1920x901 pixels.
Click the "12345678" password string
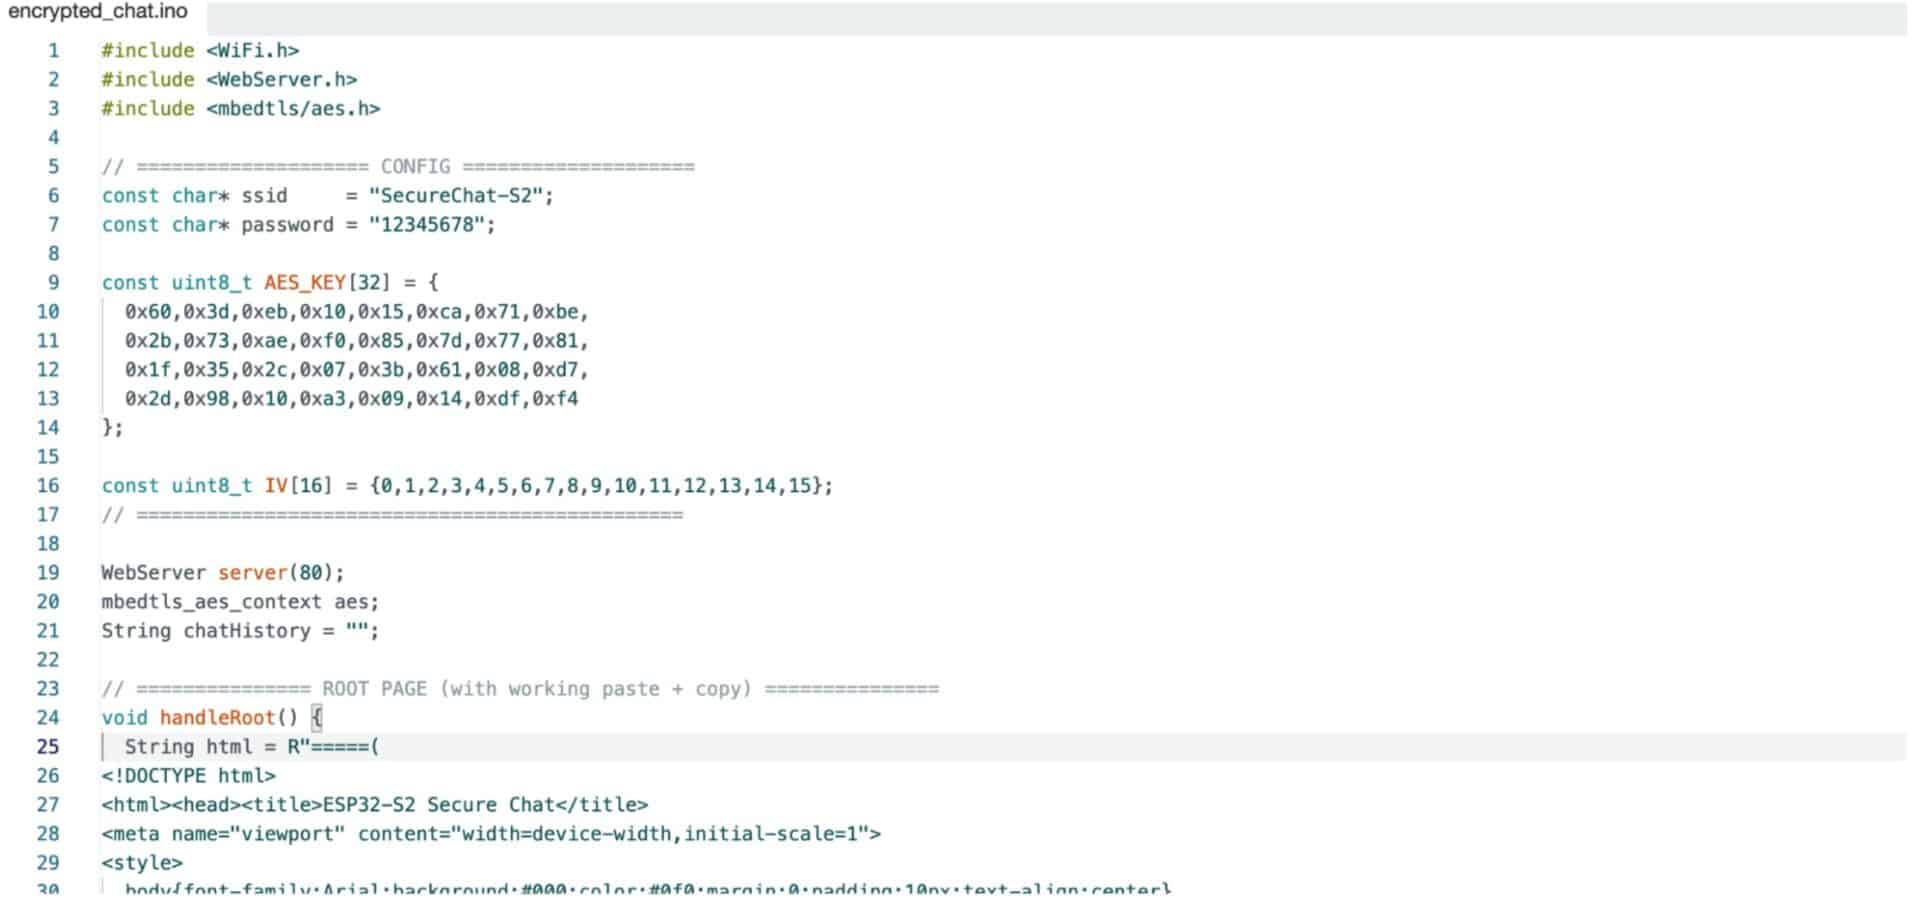(431, 225)
